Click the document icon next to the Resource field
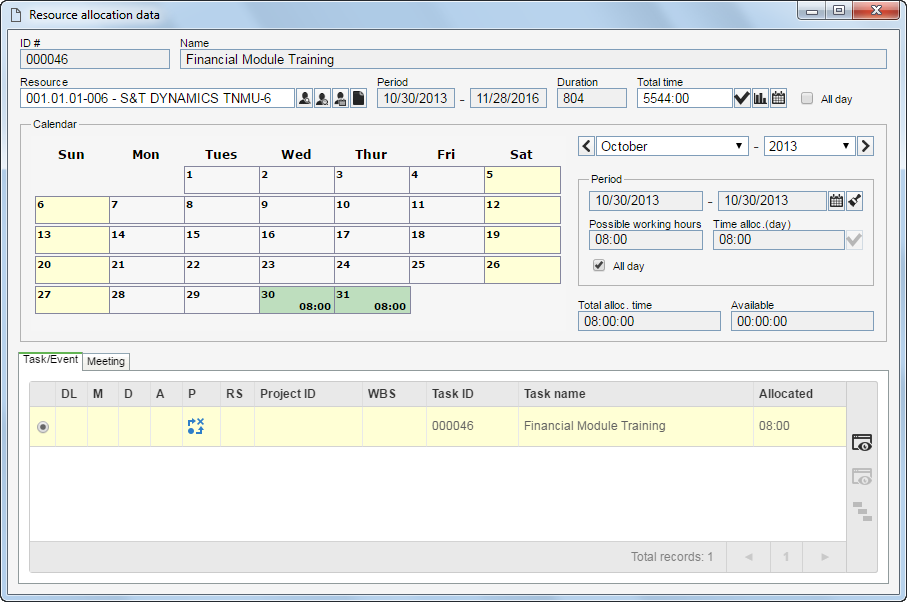 (x=358, y=98)
